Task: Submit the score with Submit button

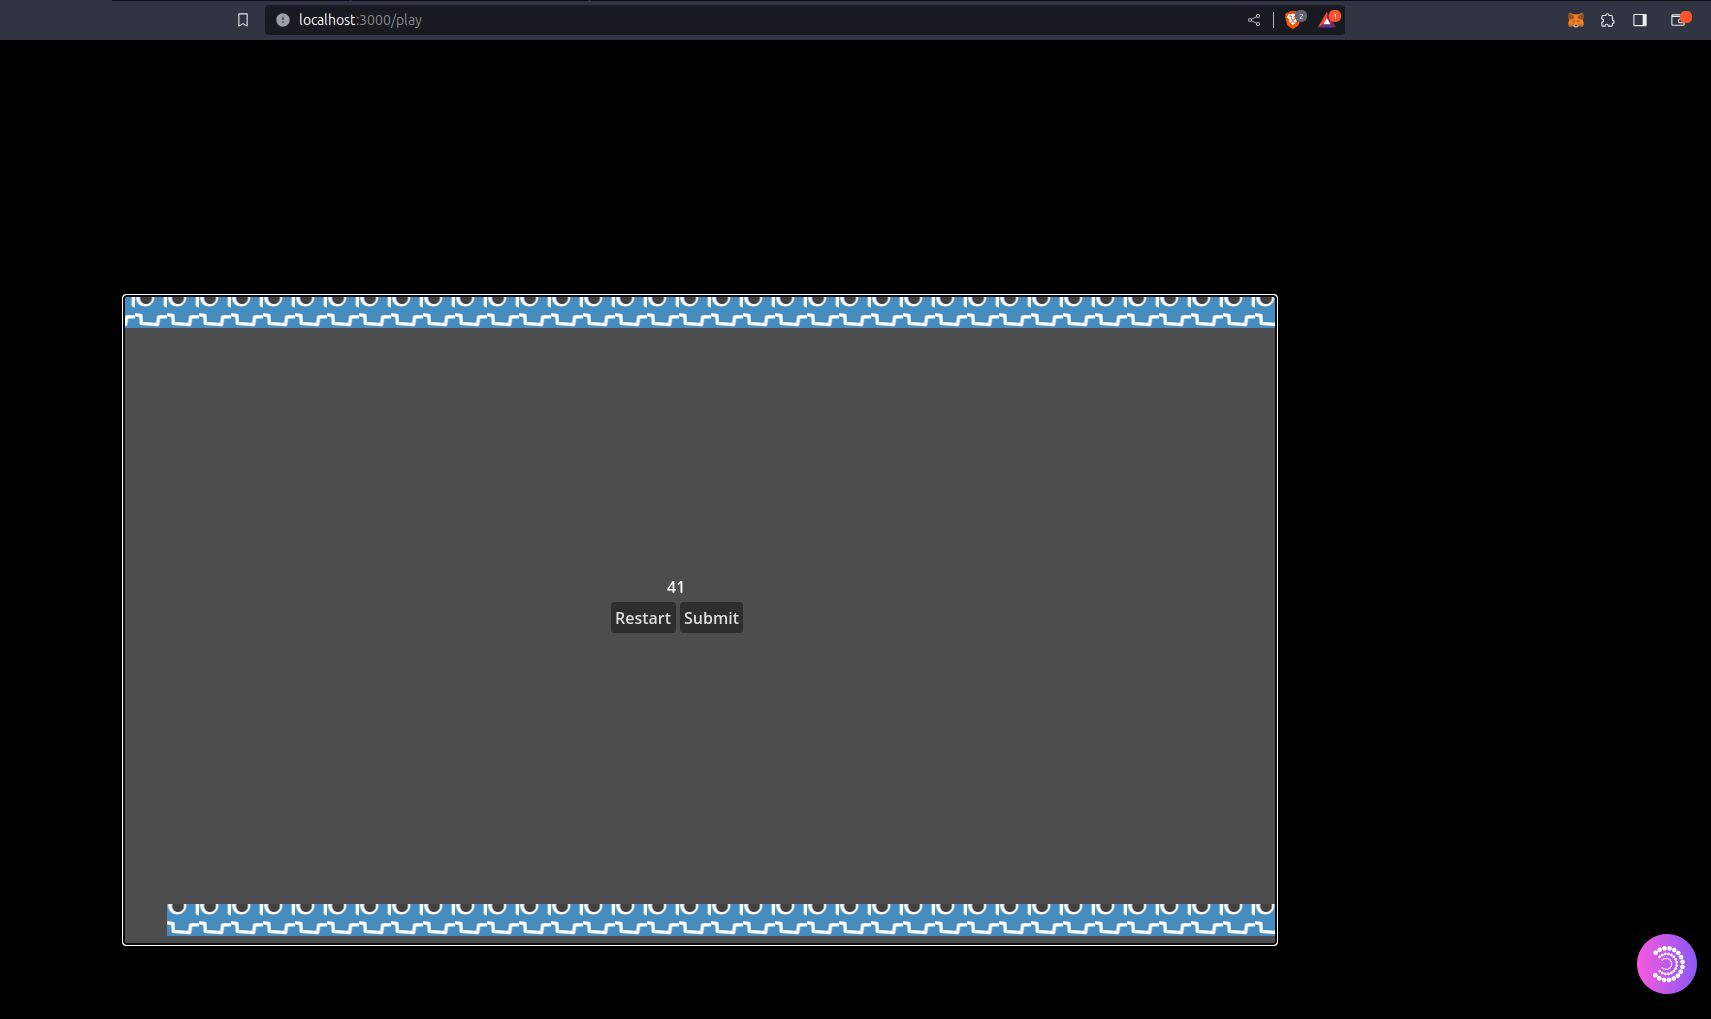Action: (x=711, y=618)
